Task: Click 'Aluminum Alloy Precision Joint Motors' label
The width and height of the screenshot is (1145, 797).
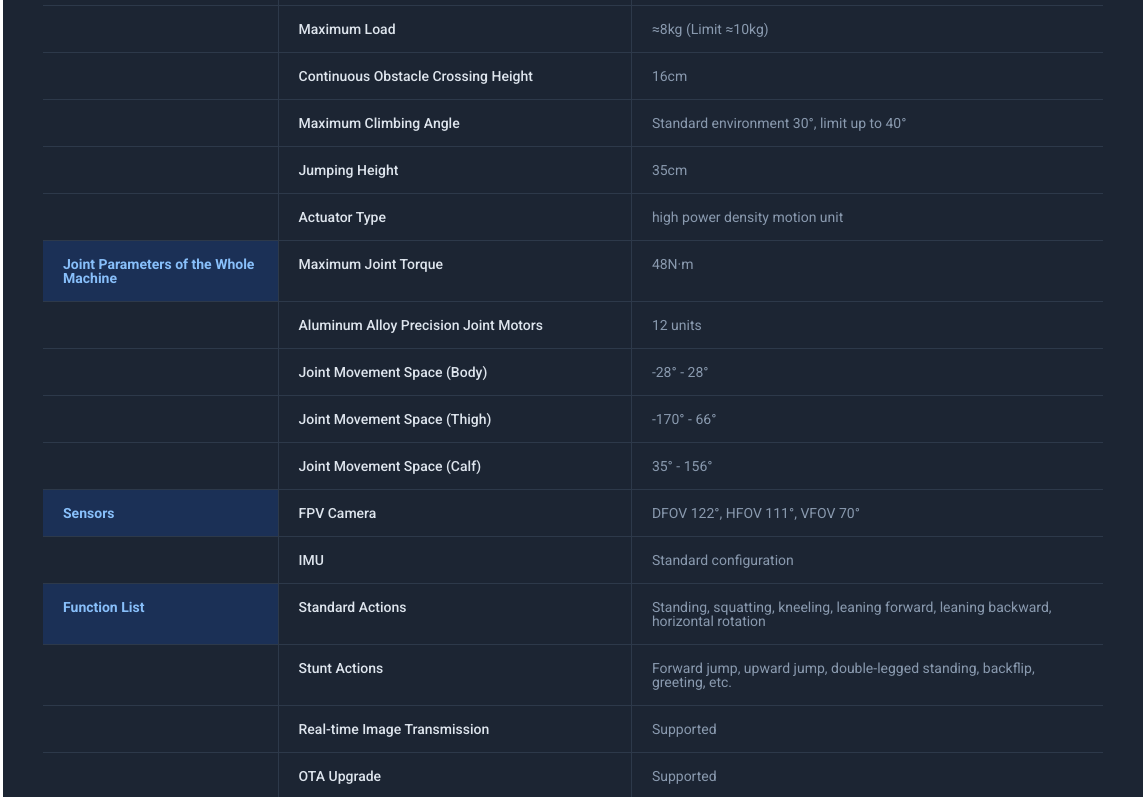Action: (420, 325)
